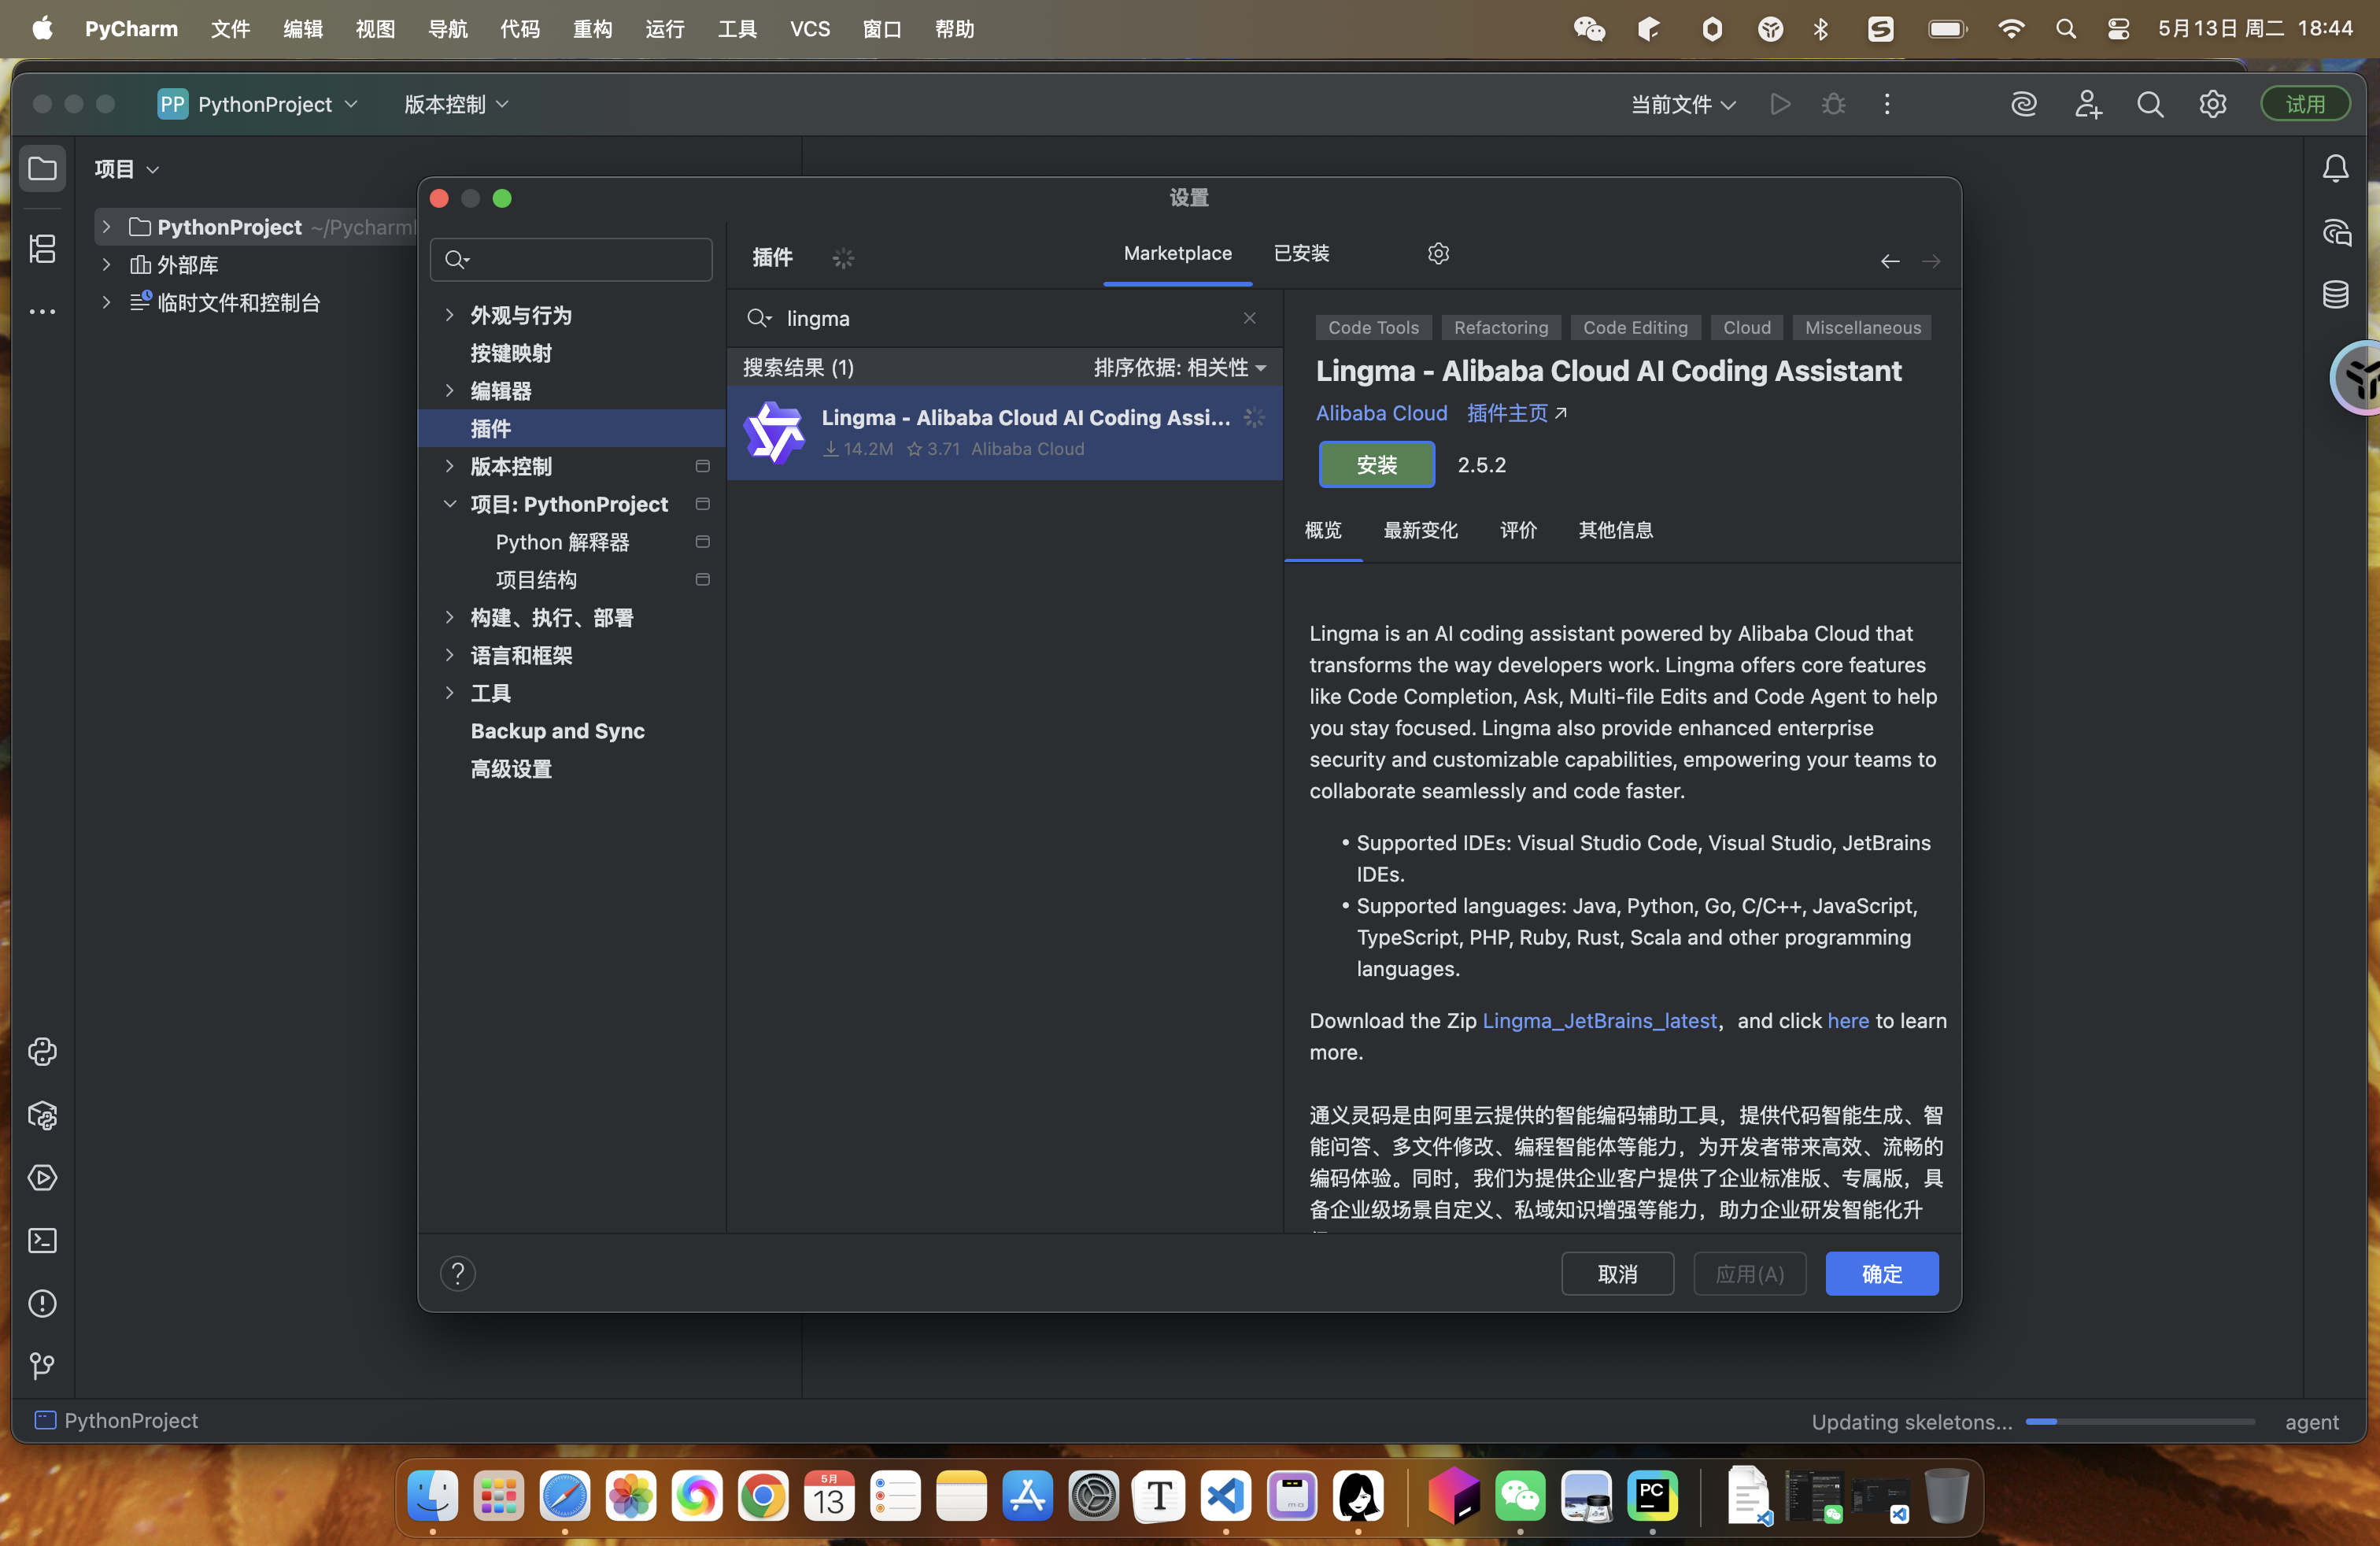Click the Notifications bell icon
The image size is (2380, 1546).
click(2336, 169)
